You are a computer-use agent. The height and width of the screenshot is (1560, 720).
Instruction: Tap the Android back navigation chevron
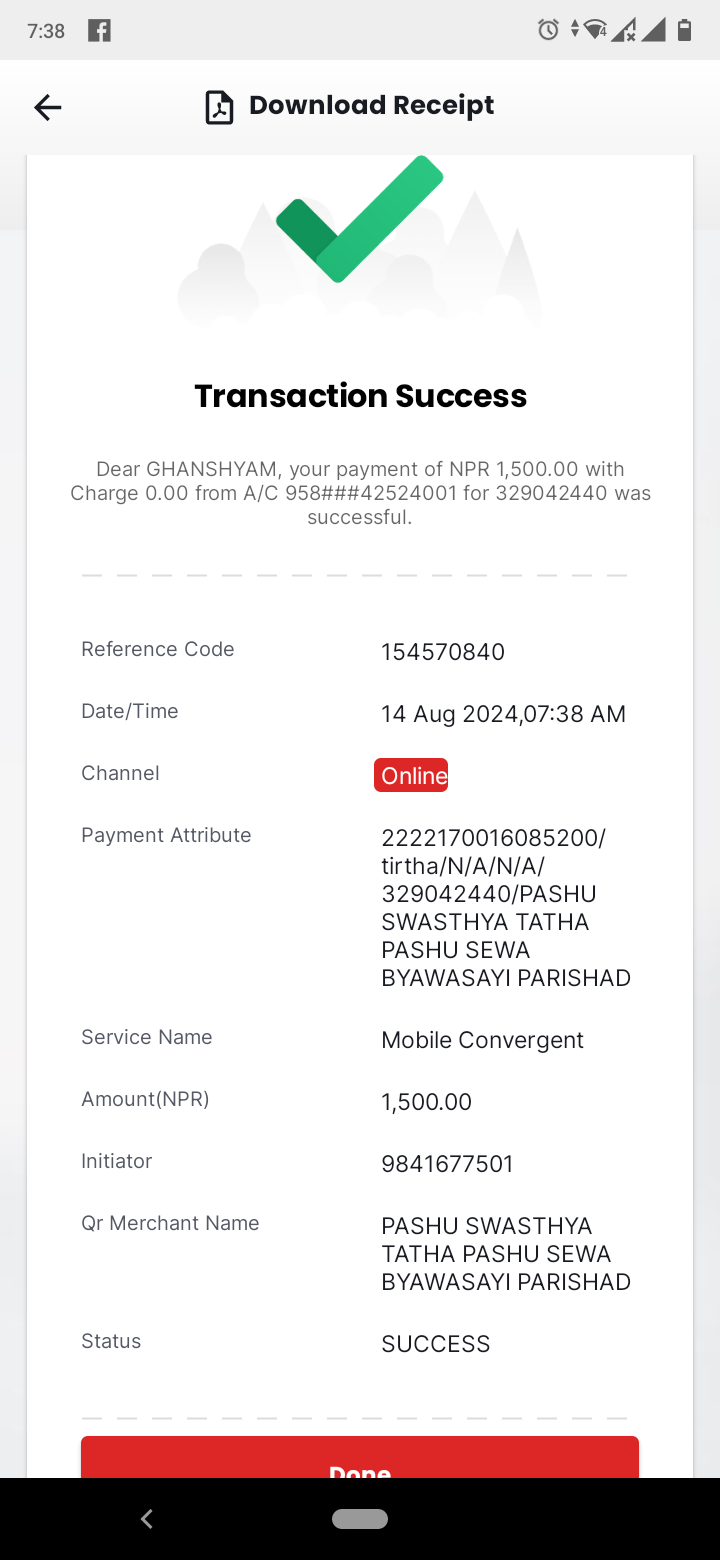tap(147, 1519)
